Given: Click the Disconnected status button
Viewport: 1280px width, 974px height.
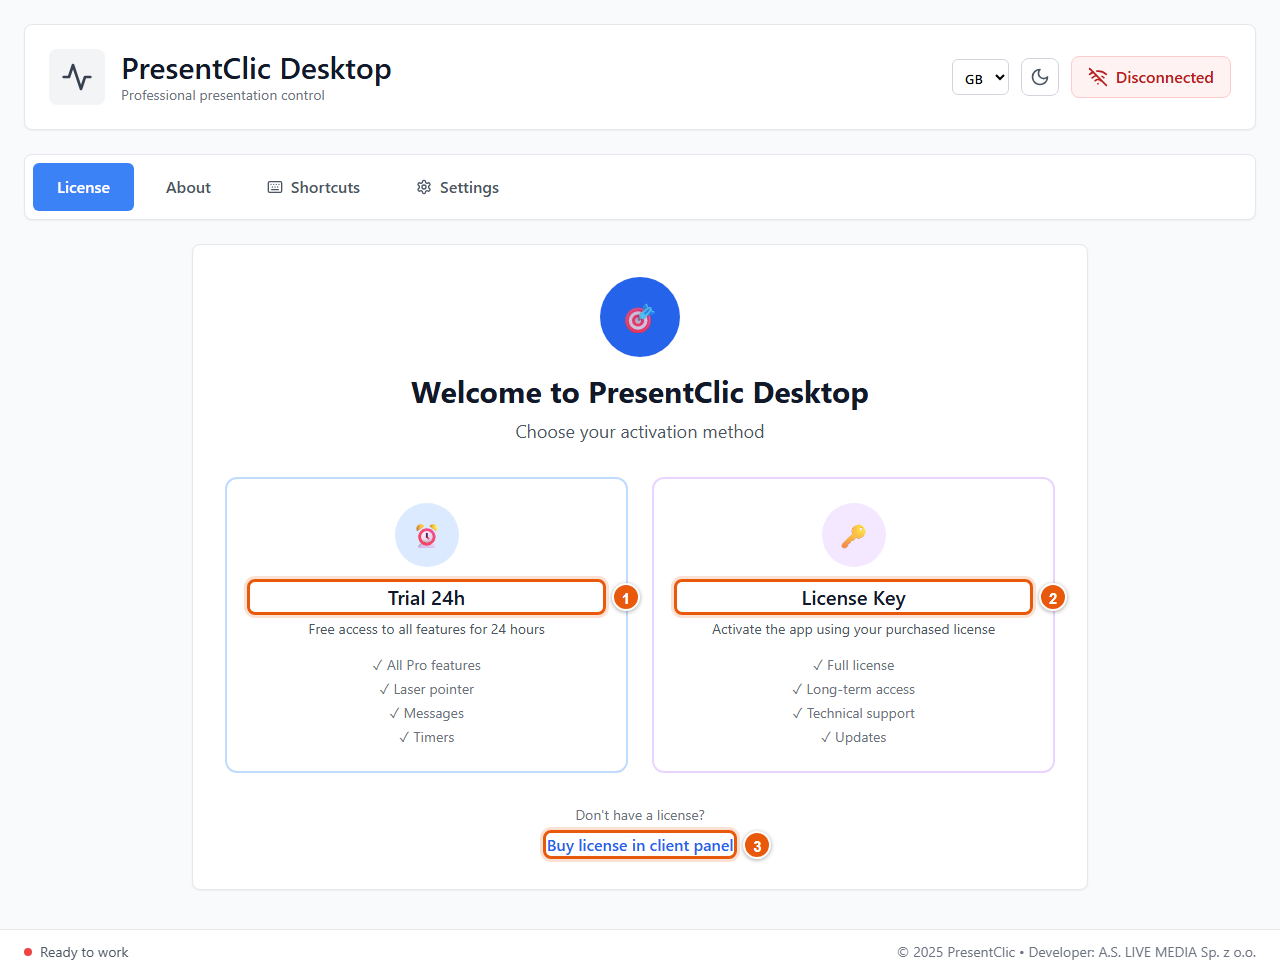Looking at the screenshot, I should [x=1151, y=77].
